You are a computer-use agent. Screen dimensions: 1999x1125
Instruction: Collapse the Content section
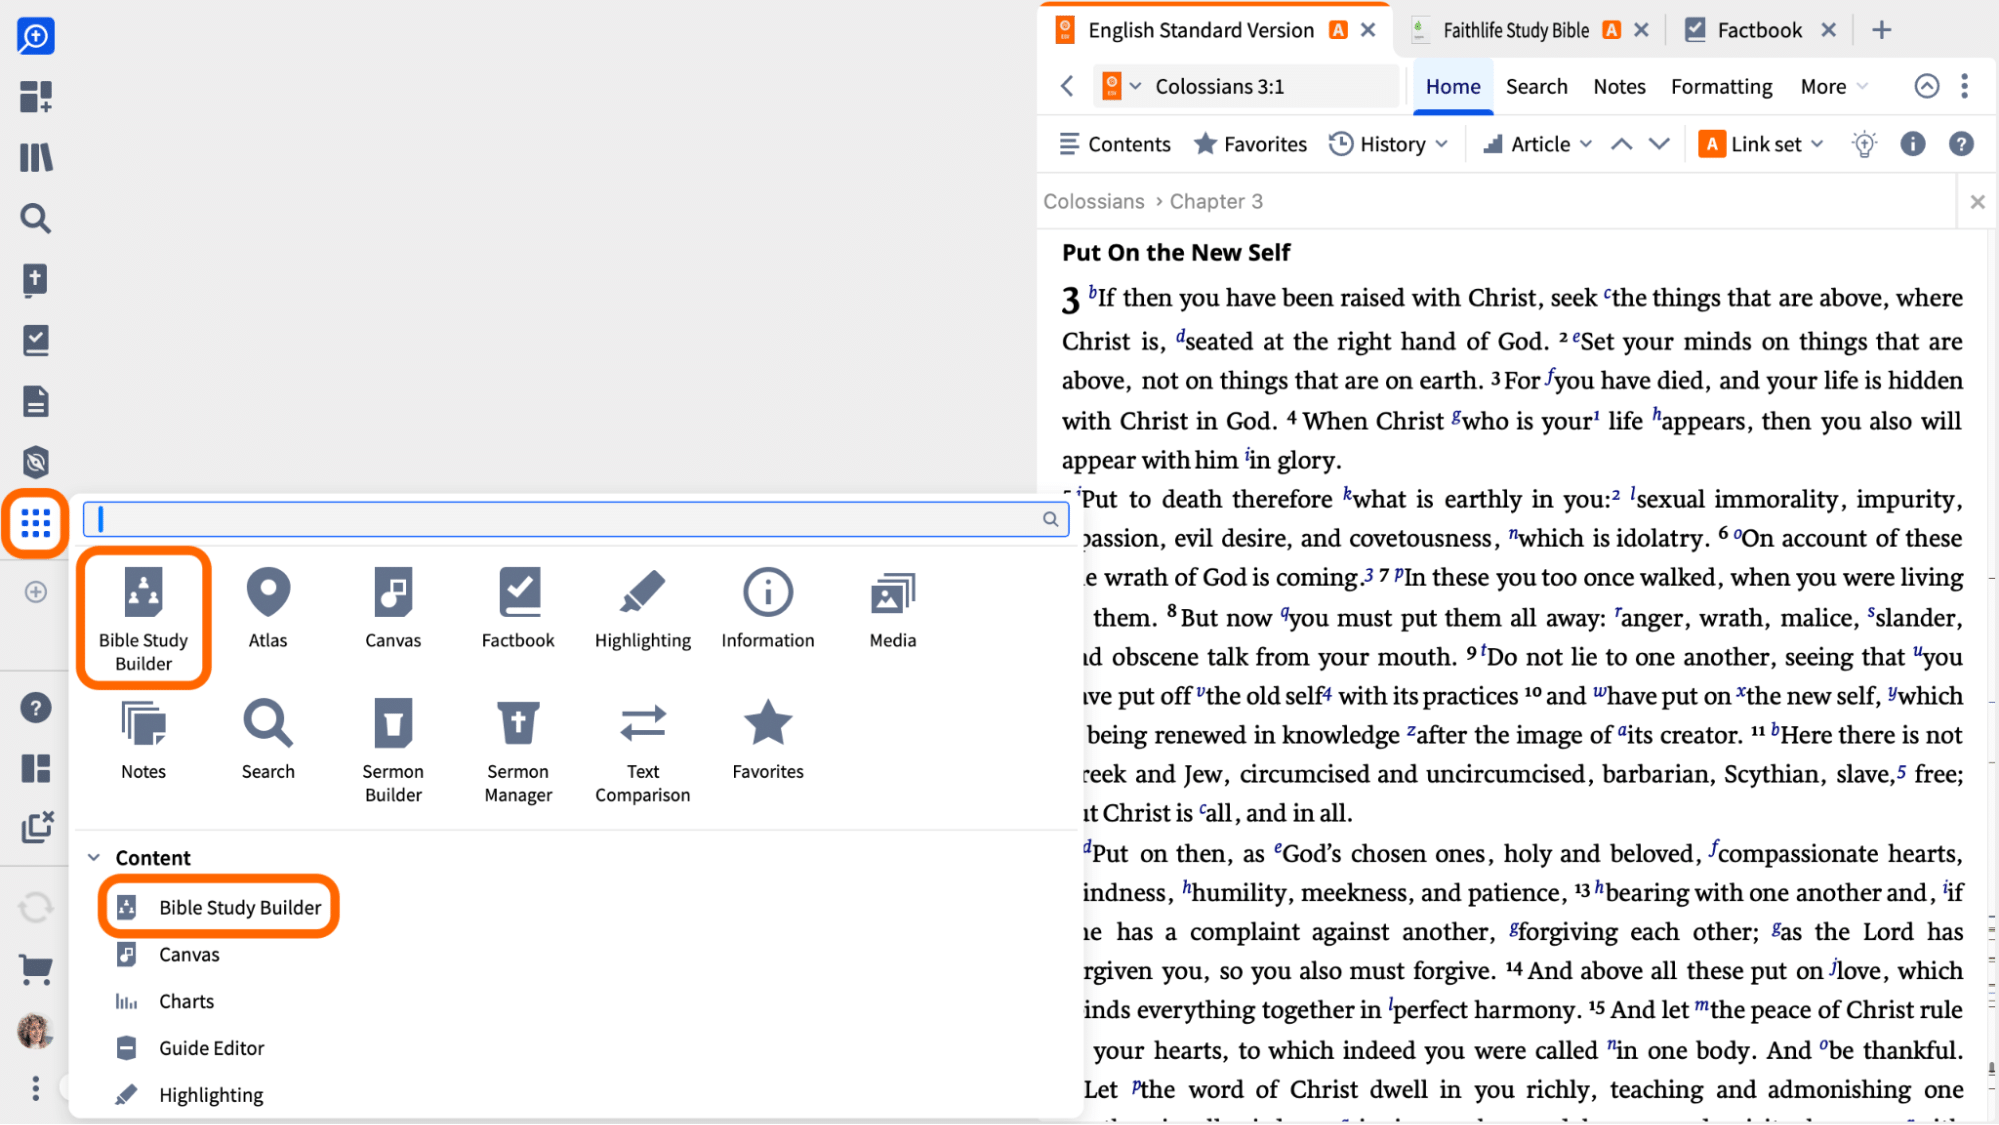(94, 857)
